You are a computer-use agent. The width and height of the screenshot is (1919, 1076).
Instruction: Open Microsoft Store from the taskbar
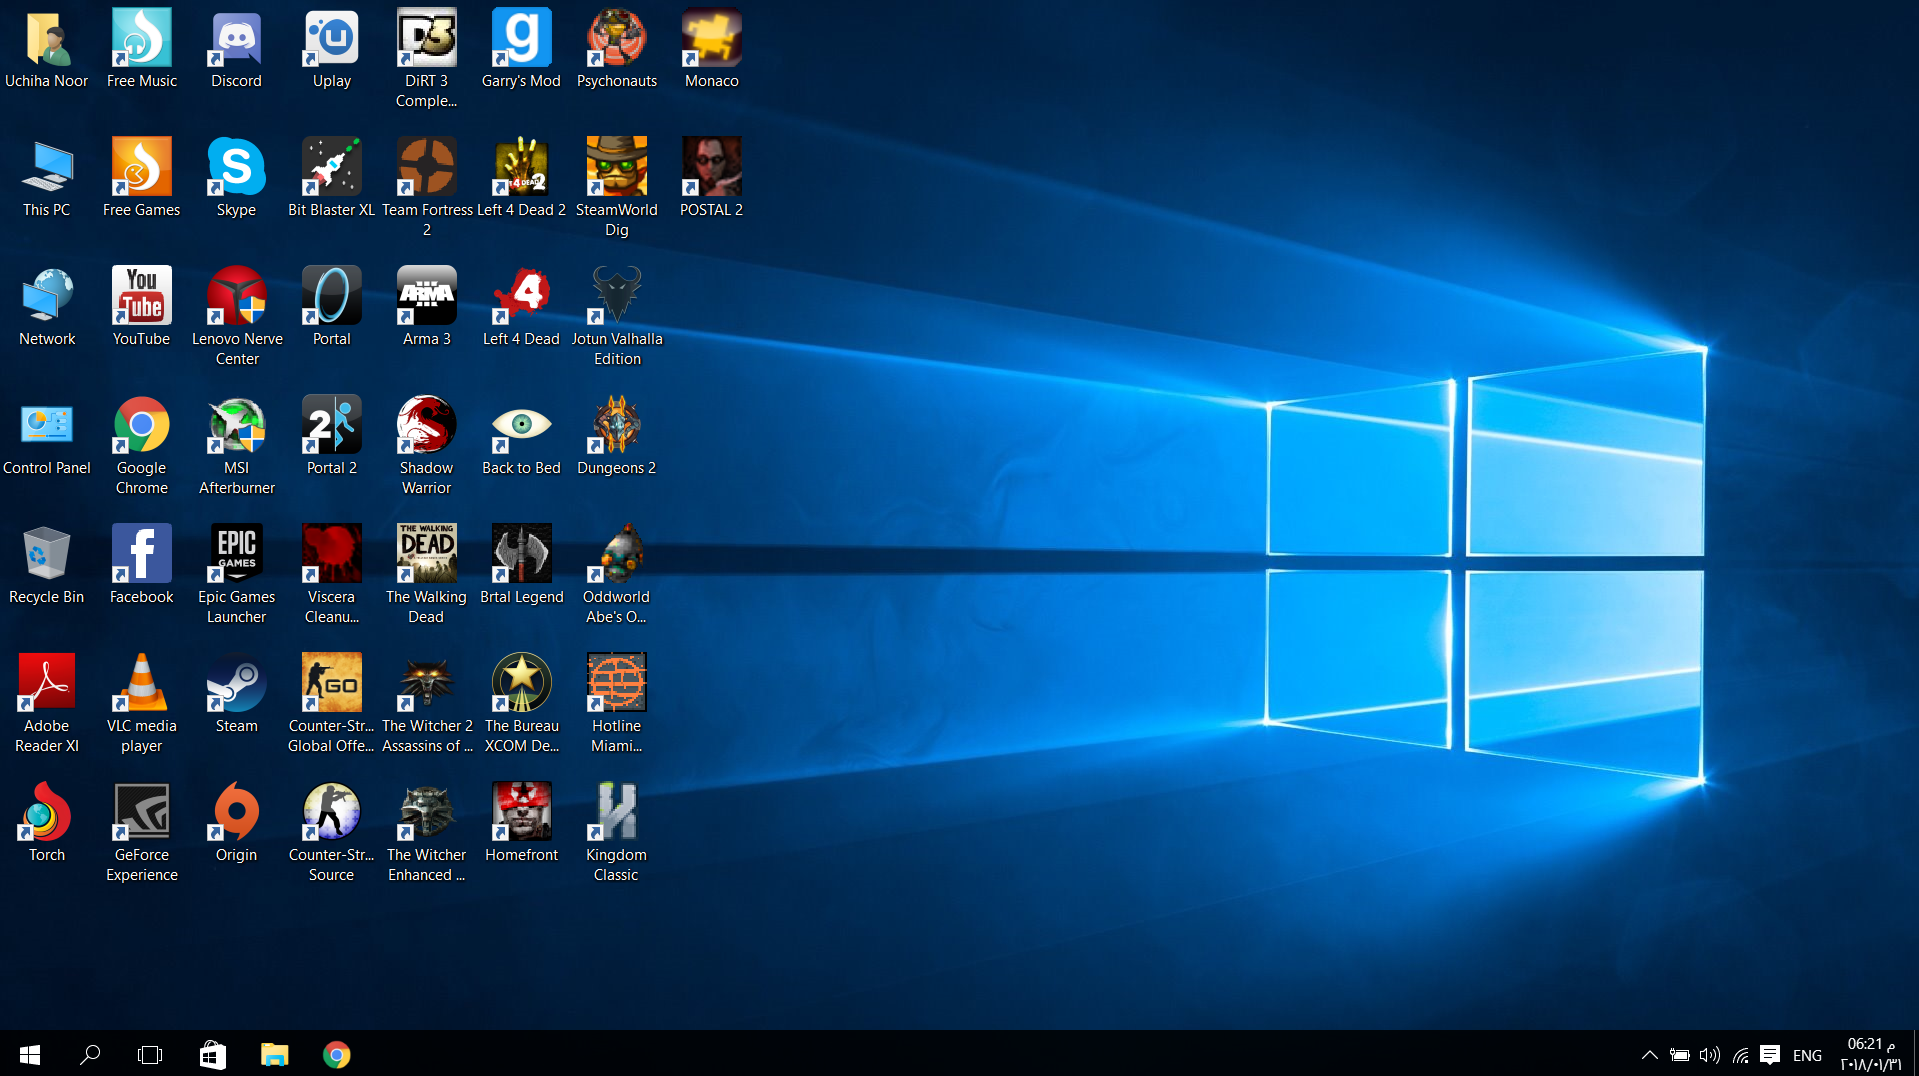click(213, 1055)
